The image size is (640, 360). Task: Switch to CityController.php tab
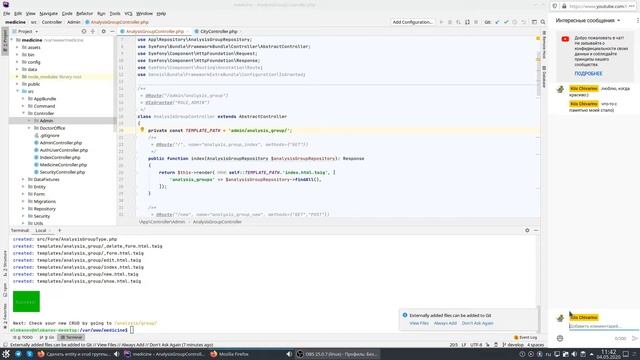tap(218, 31)
